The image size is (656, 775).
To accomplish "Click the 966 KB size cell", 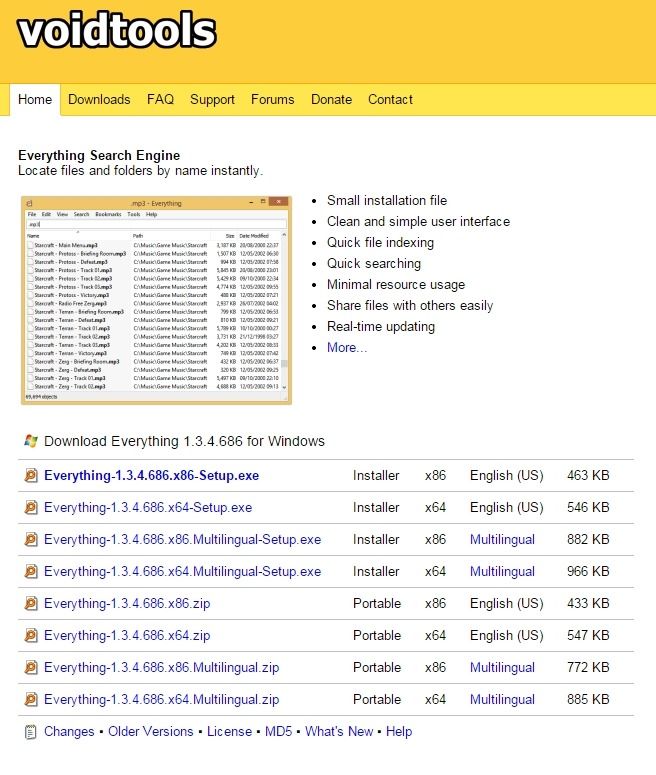I will (588, 572).
